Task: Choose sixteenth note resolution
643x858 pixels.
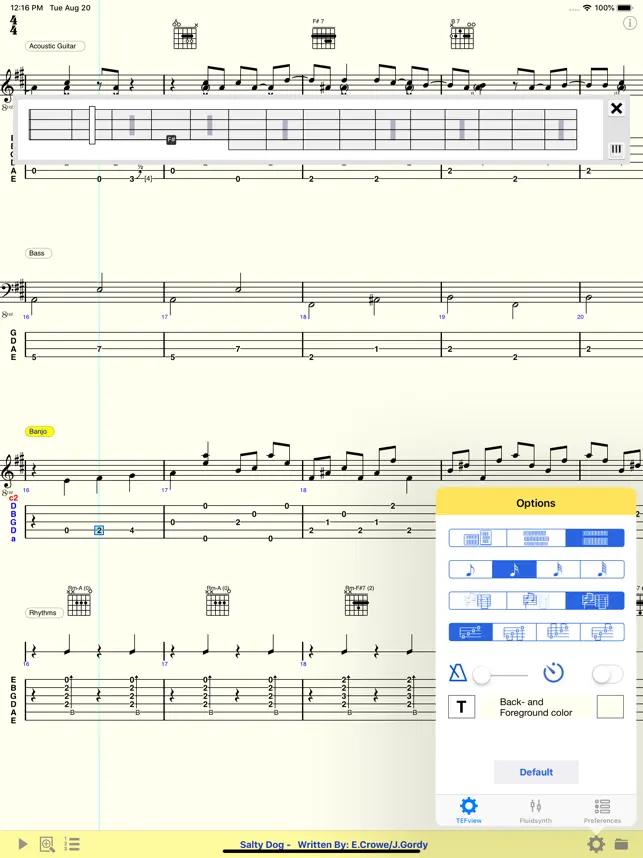Action: point(514,569)
